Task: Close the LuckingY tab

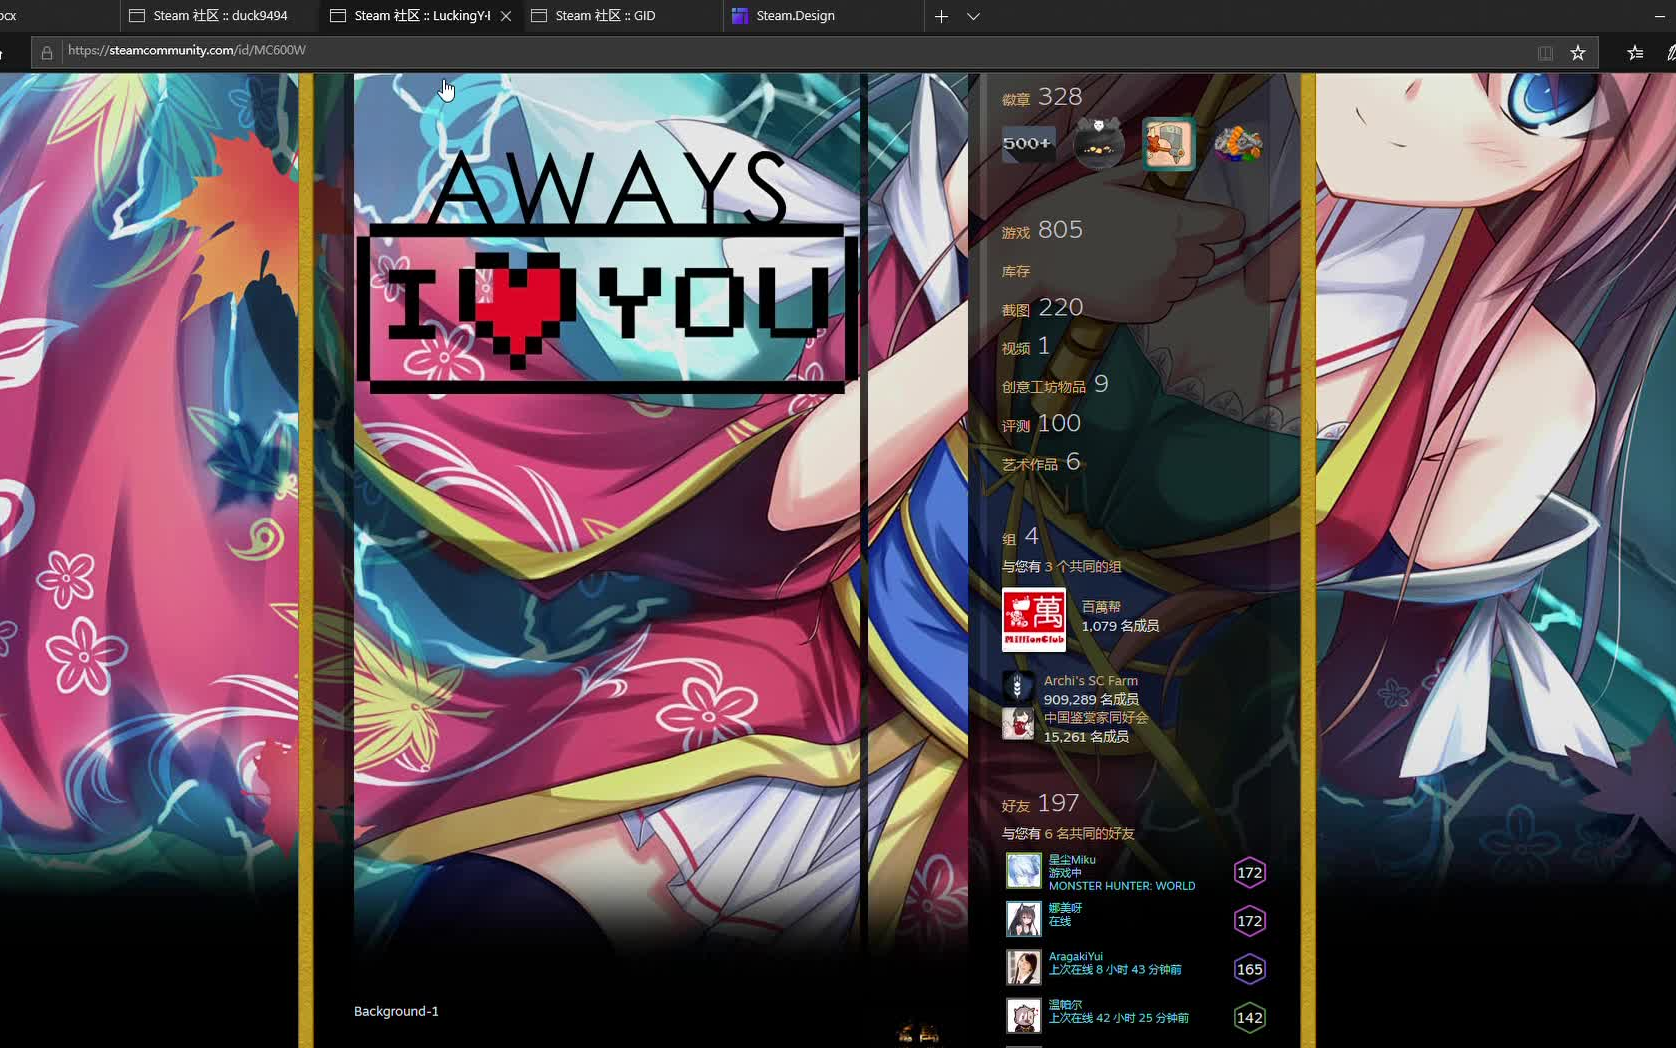Action: click(506, 16)
